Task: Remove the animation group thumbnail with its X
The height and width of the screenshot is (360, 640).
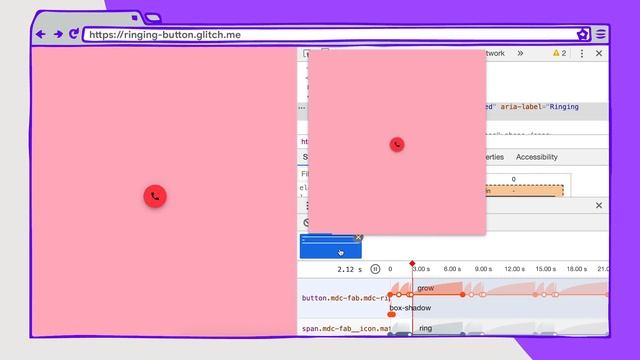Action: click(x=358, y=237)
